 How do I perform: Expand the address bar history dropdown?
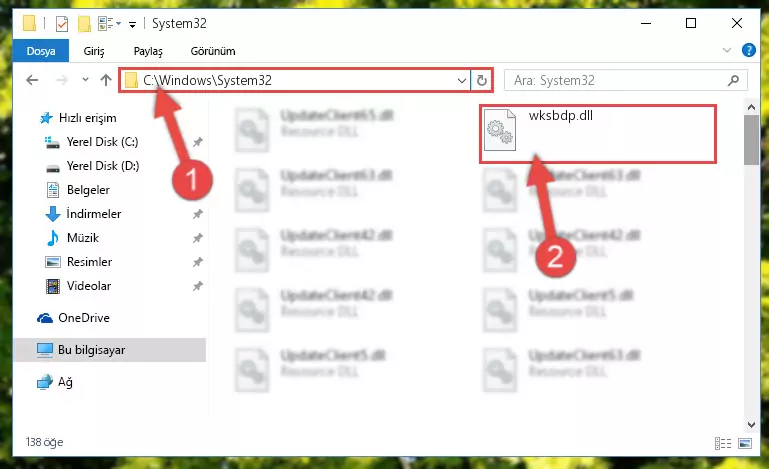tap(461, 80)
